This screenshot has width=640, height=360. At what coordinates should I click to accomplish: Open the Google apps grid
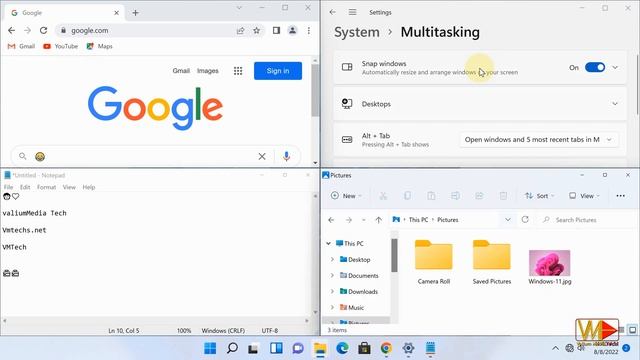pyautogui.click(x=238, y=71)
